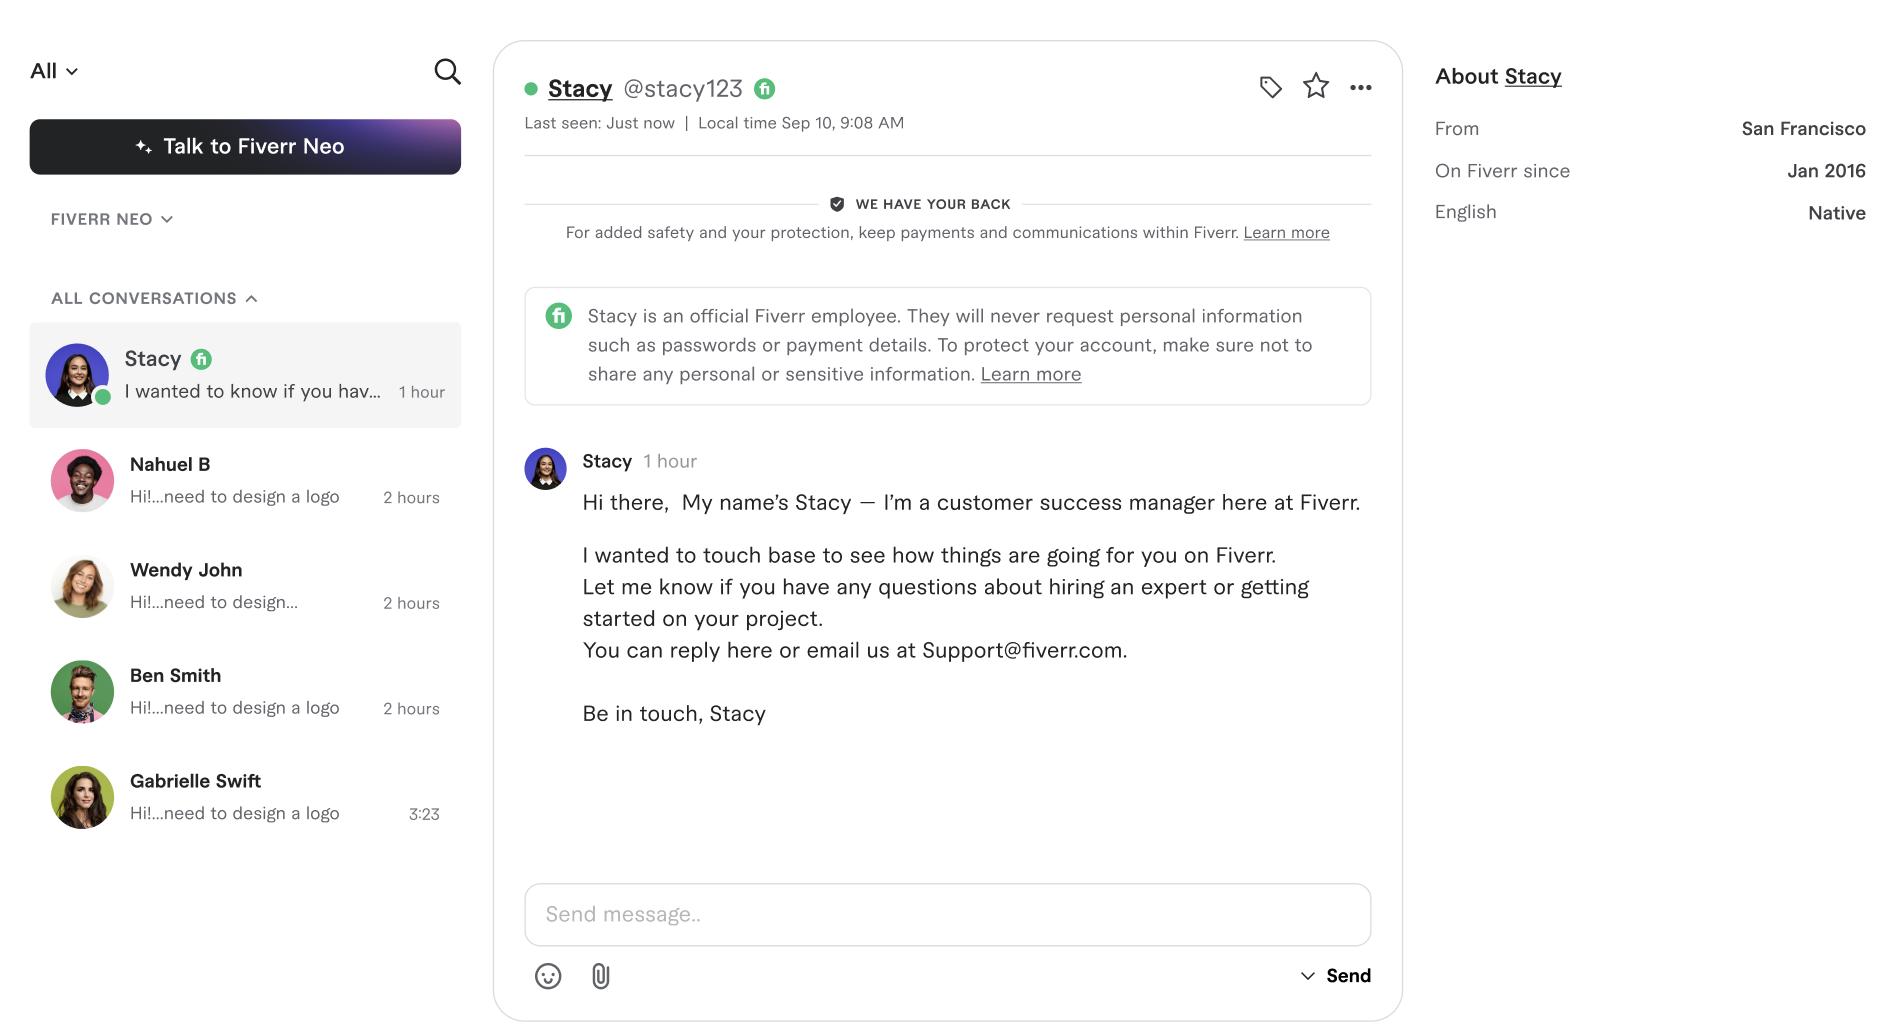Click the tag icon to label this conversation
Screen dimensions: 1894x1036
1270,87
